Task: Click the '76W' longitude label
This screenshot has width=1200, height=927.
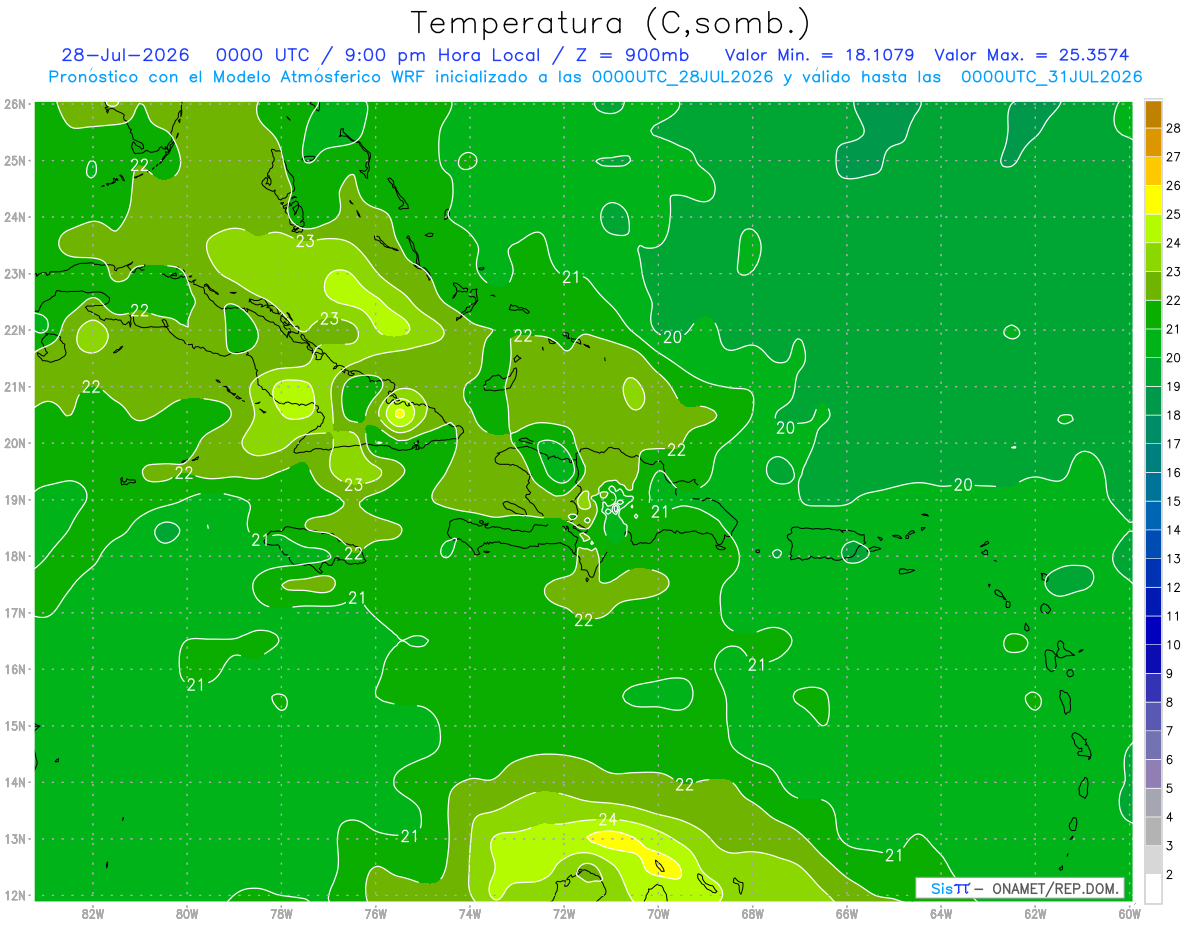Action: click(375, 913)
